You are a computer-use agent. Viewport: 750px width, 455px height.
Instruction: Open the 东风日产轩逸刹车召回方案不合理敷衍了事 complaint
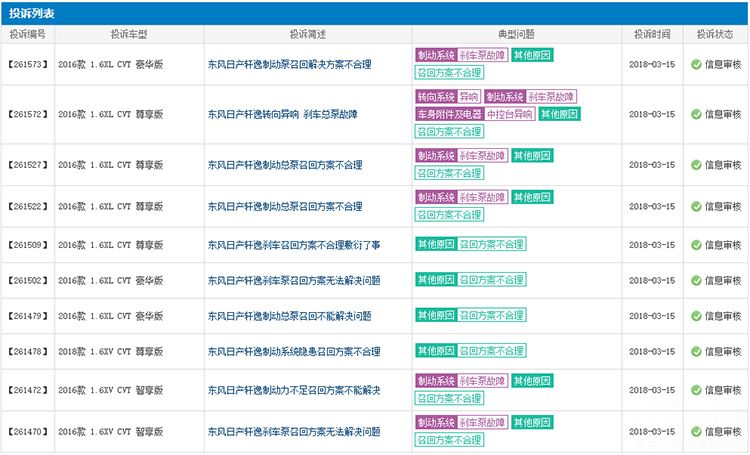click(x=293, y=244)
